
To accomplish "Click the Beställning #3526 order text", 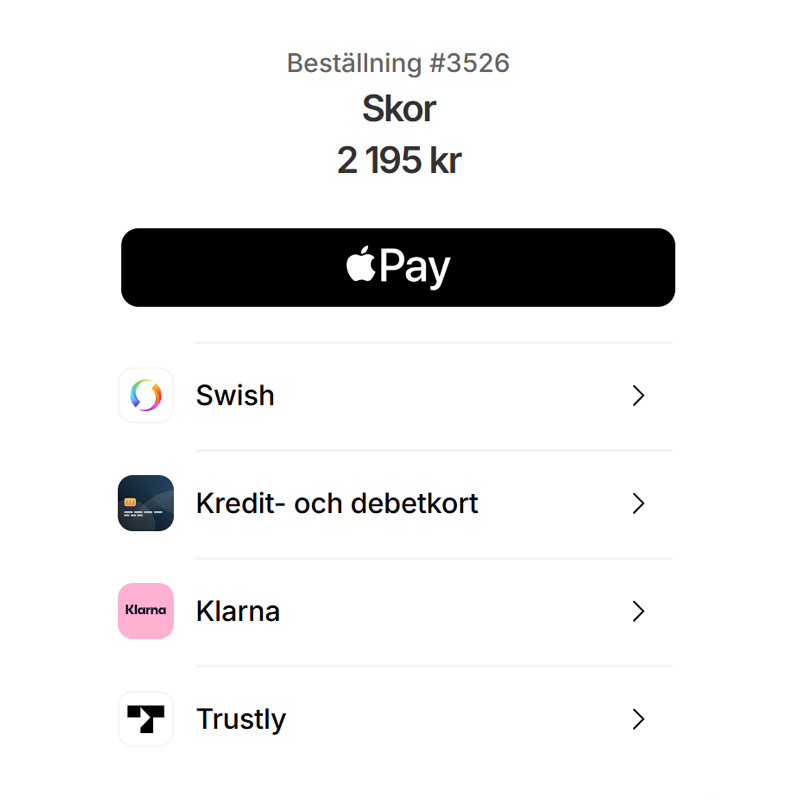I will tap(398, 63).
